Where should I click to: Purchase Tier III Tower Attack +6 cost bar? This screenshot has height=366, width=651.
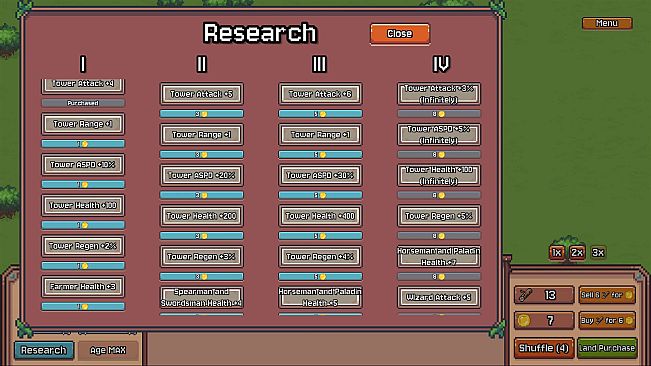tap(320, 114)
